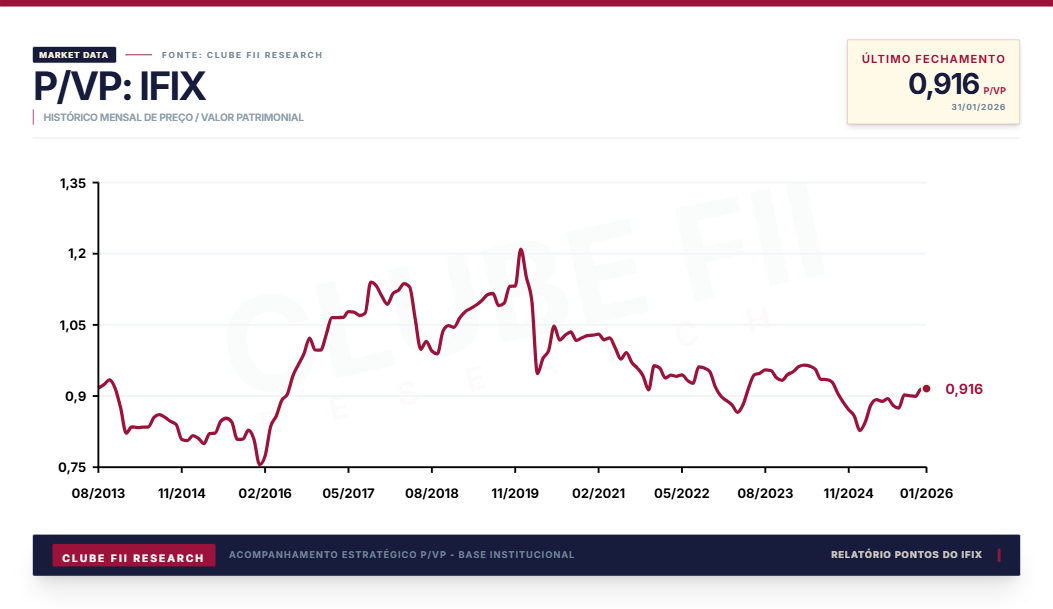Click the 0,916 closing value in card

943,85
